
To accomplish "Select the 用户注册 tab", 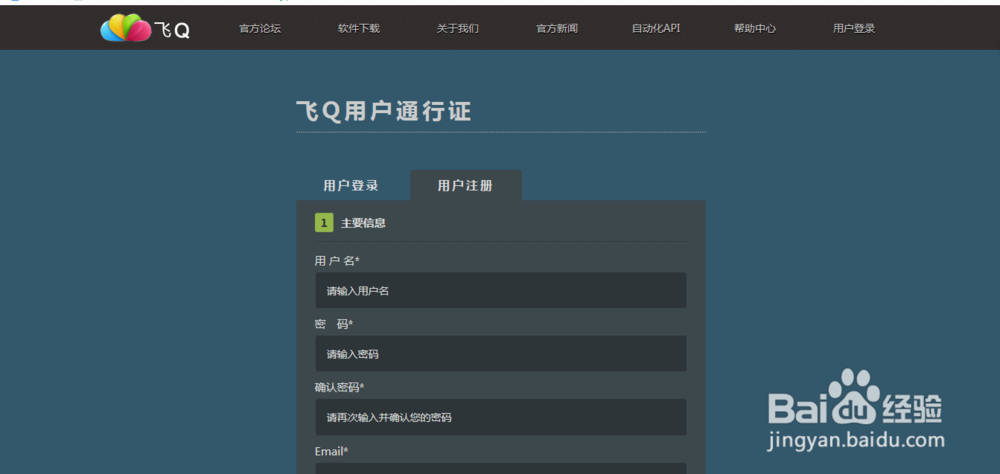I will pos(466,186).
